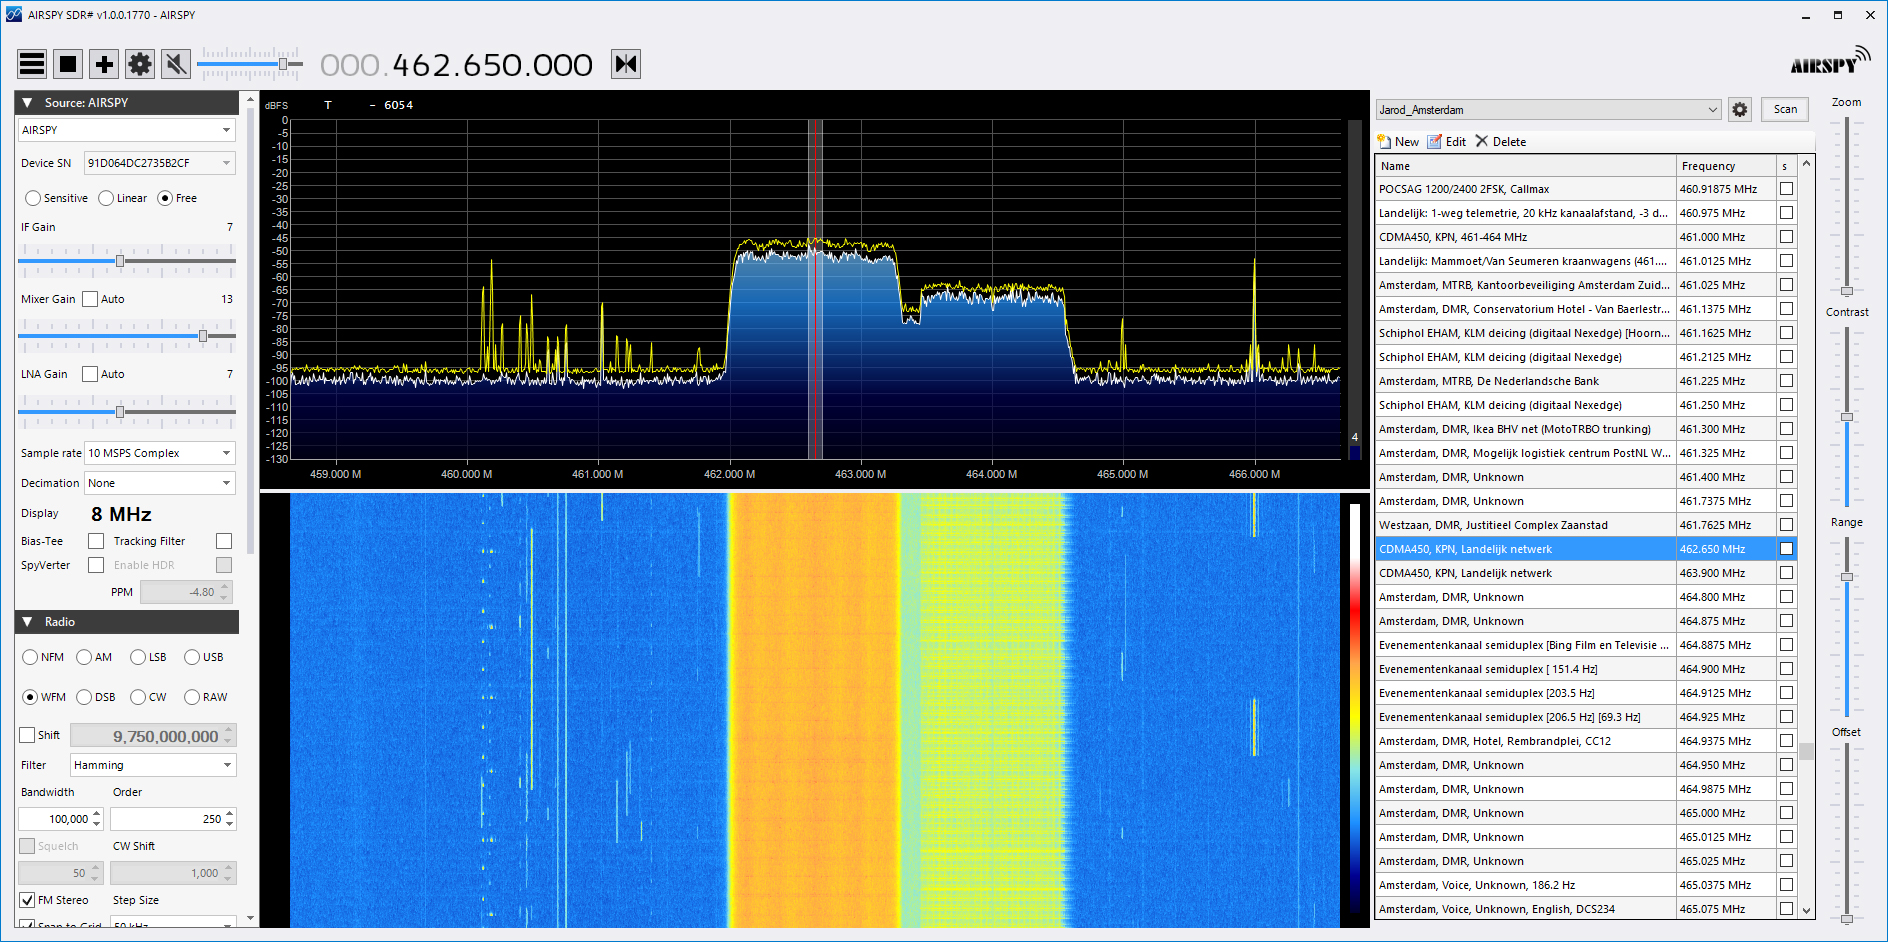Select USB demodulation mode

(192, 657)
